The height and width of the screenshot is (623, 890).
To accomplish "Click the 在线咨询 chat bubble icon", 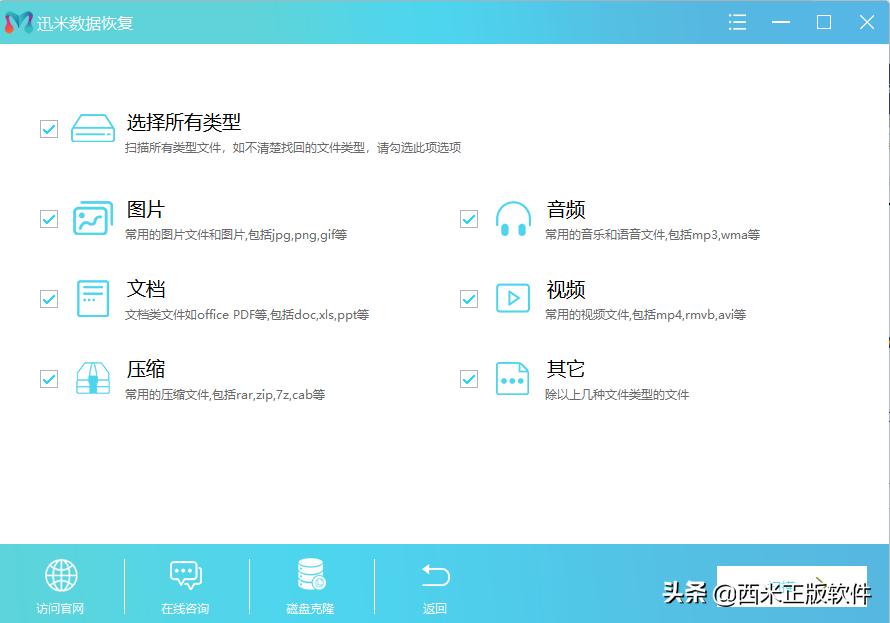I will [x=186, y=575].
